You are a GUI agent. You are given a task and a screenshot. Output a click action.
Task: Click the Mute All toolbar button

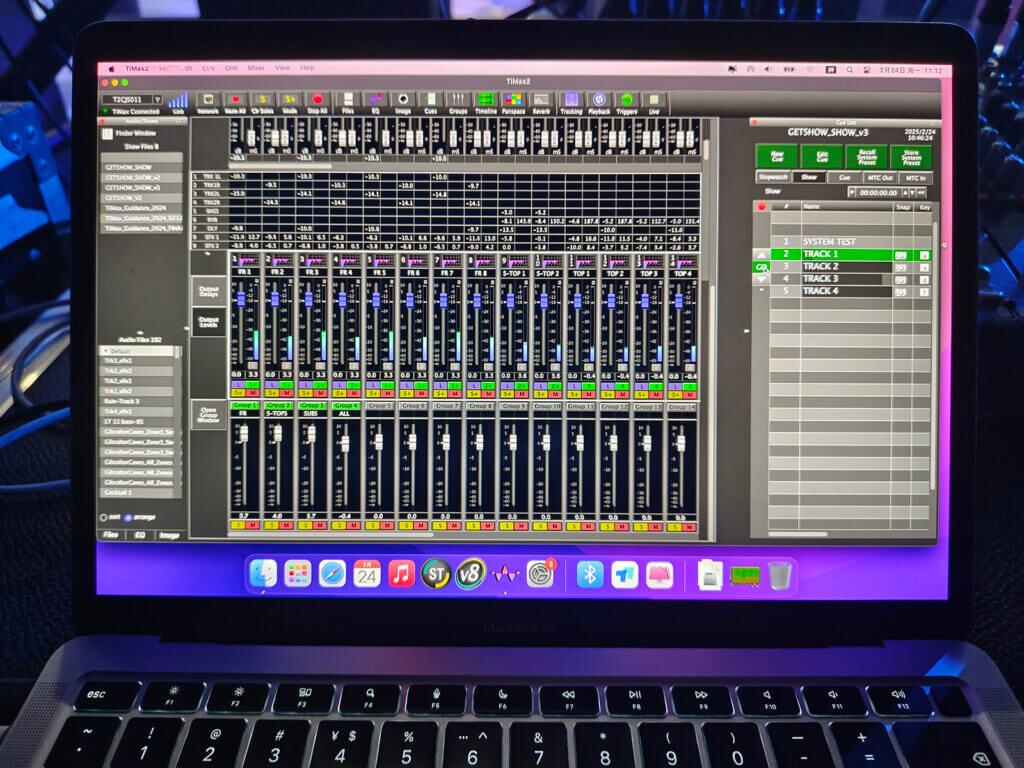pos(235,100)
